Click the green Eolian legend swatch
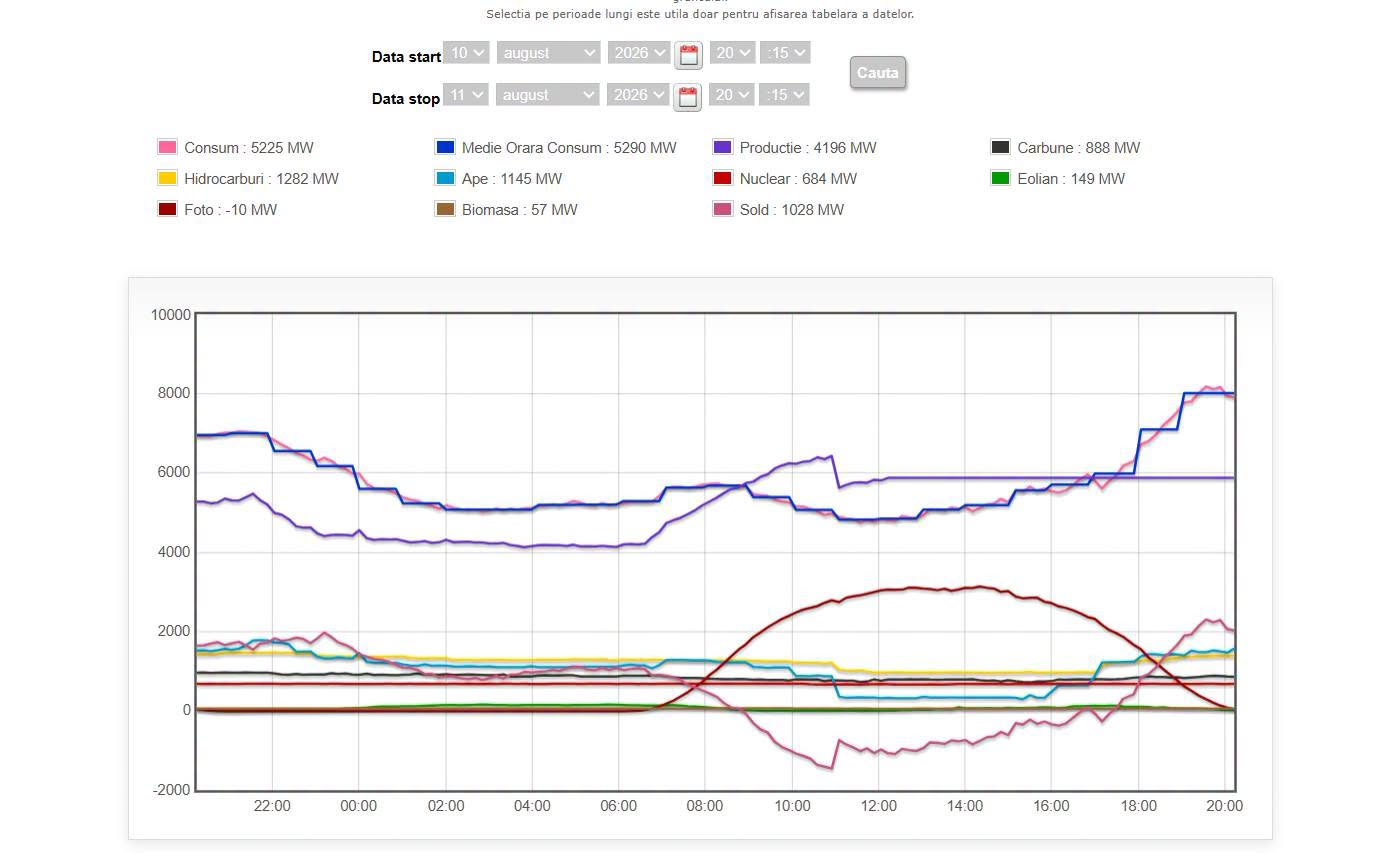The height and width of the screenshot is (853, 1376). (1000, 178)
